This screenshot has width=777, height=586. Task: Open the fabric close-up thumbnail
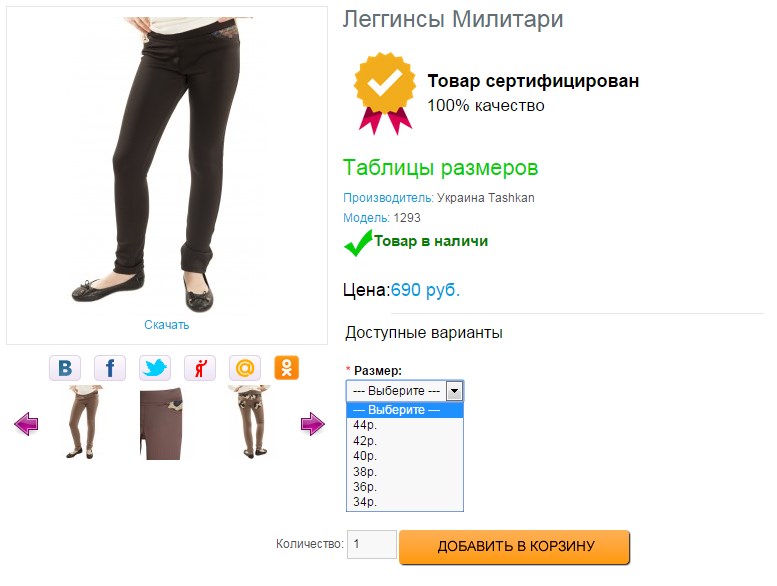pos(166,425)
